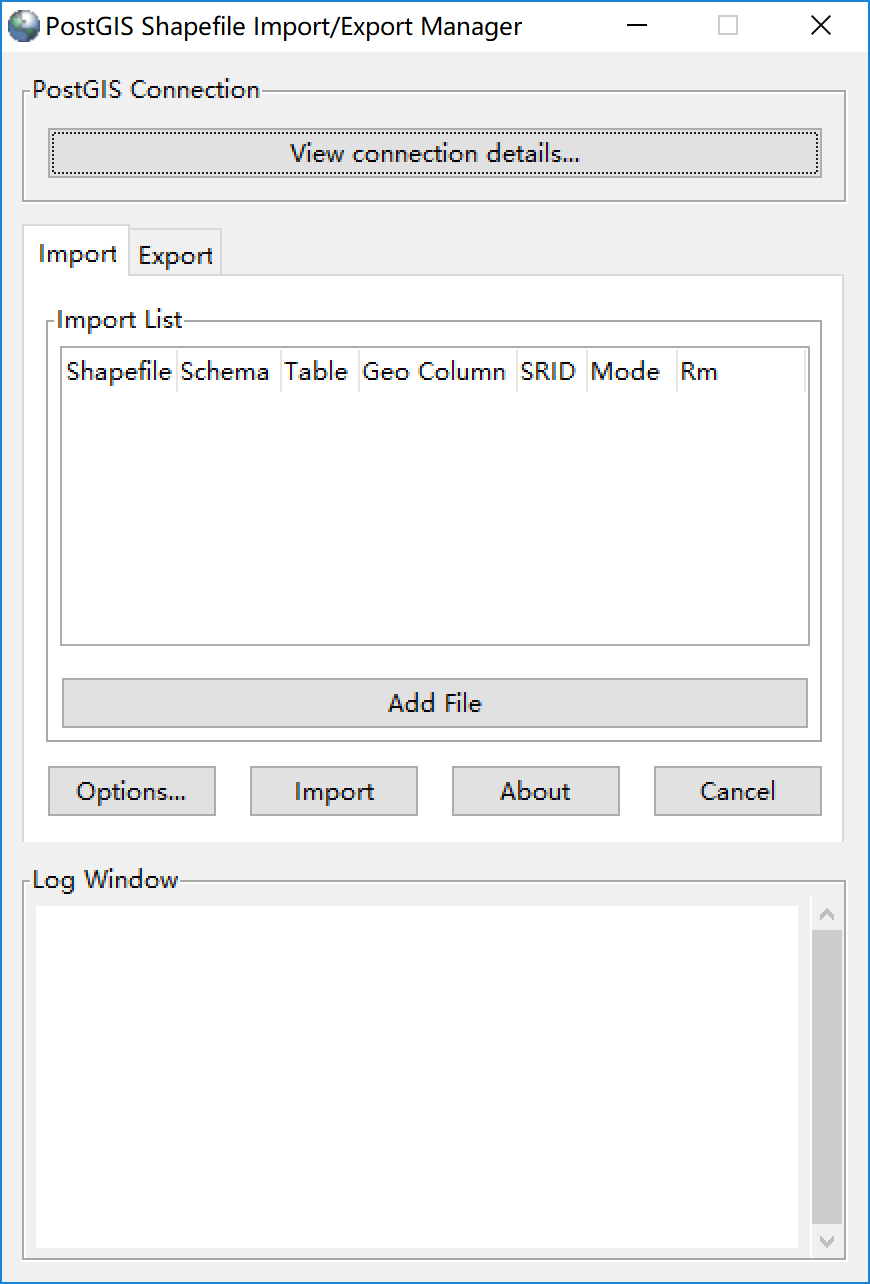The image size is (870, 1284).
Task: Minimize the Shapefile Import/Export Manager window
Action: click(636, 26)
